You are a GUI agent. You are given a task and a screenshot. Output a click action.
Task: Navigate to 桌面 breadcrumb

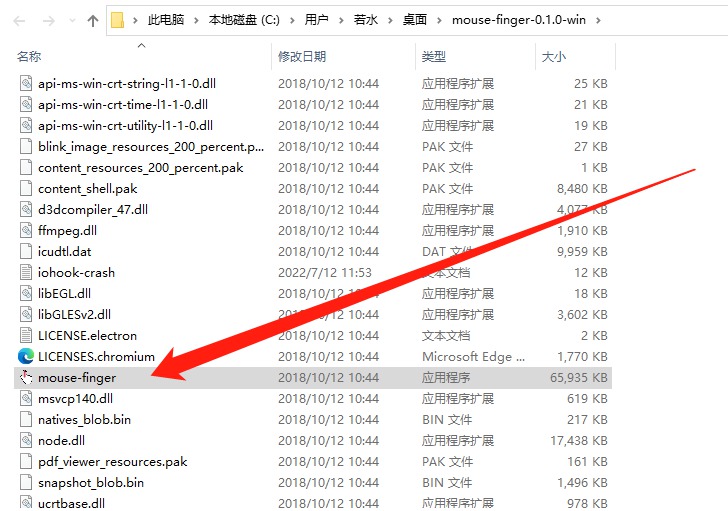pos(415,20)
